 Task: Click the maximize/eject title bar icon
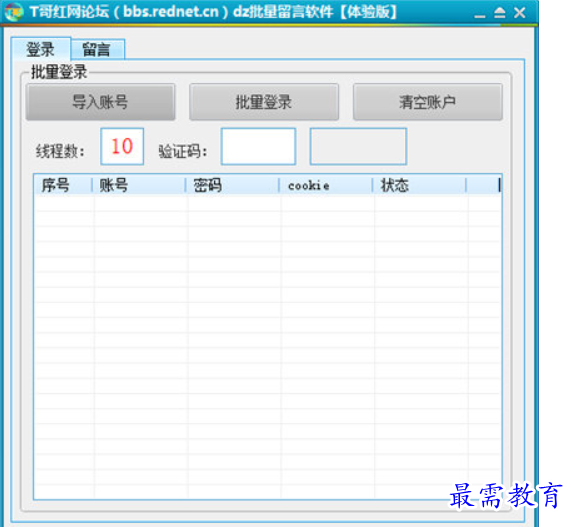(x=500, y=13)
